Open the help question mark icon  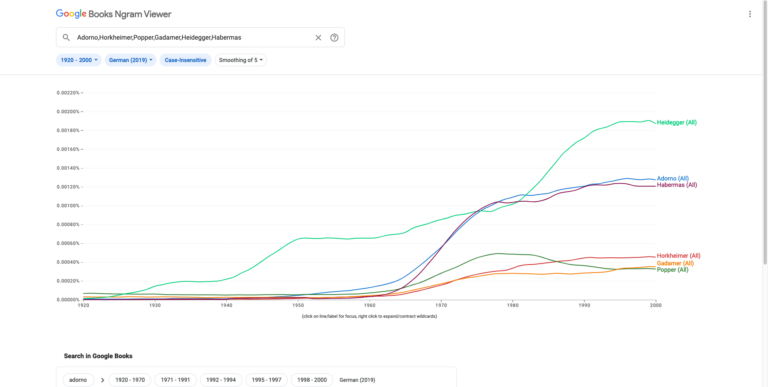334,37
